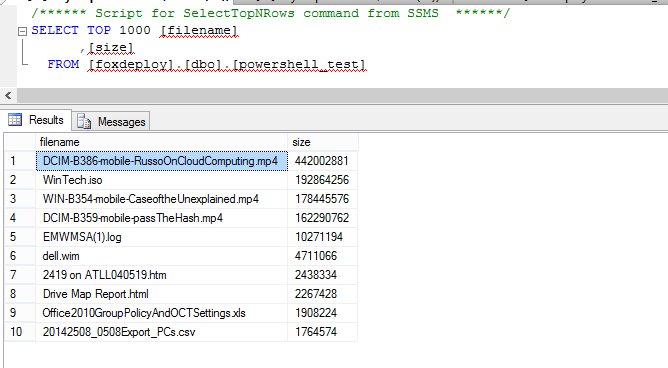The image size is (668, 368).
Task: Select cell WIN-B354-mobile-CaseoftheUnexplained.mp4
Action: coord(161,199)
